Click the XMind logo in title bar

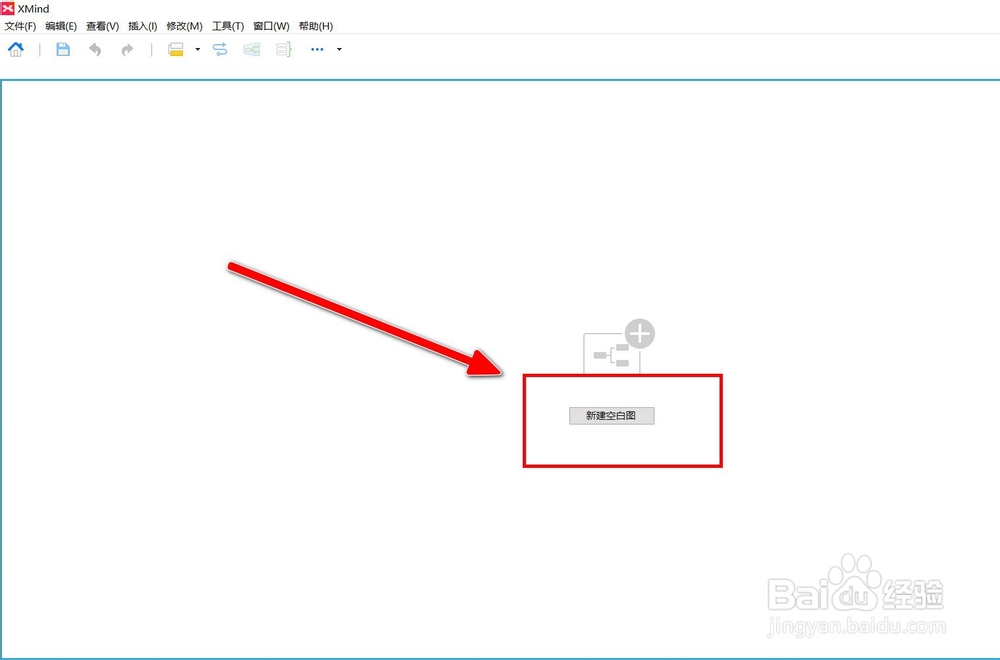(8, 8)
